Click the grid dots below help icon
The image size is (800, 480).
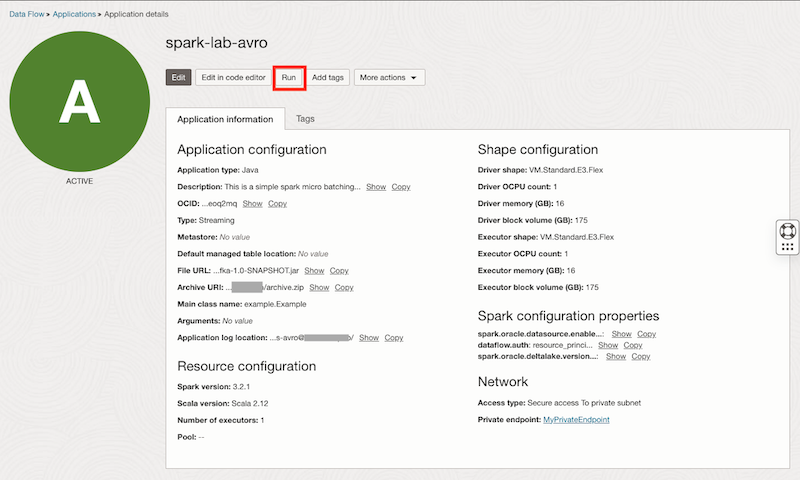[787, 247]
